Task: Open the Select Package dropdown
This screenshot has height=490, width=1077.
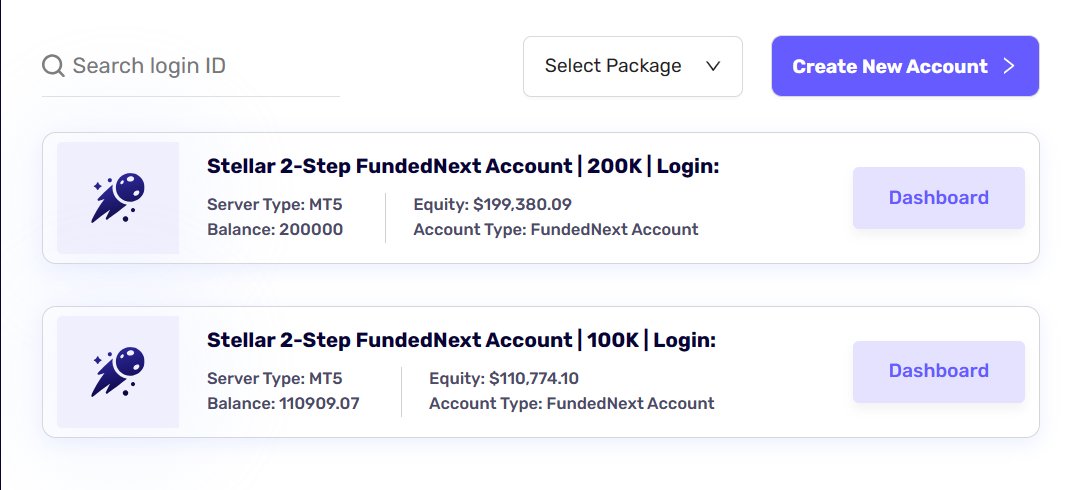Action: (632, 66)
